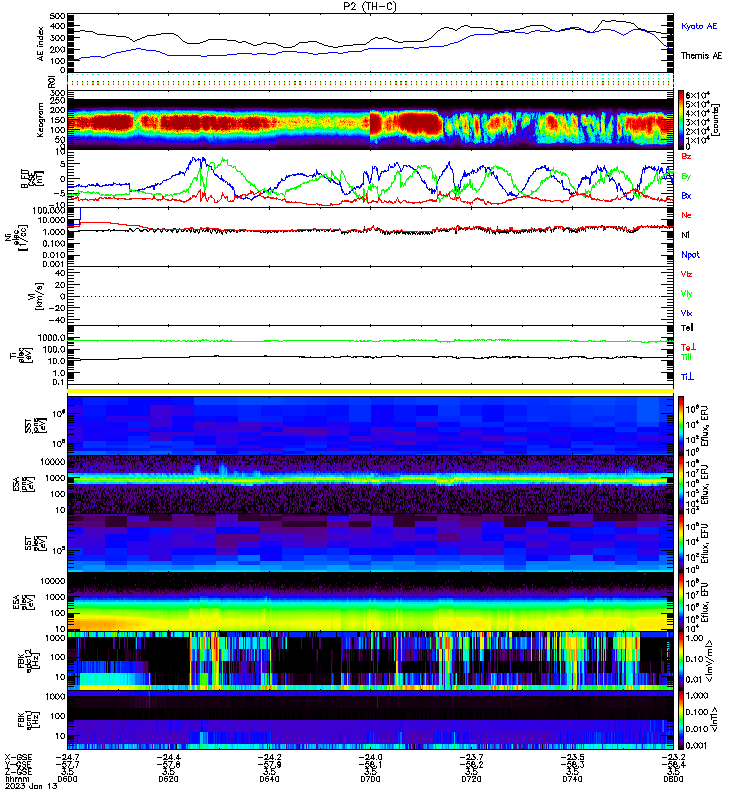Click inside the FBK scm1 spectrogram panel
Screen dimensions: 750x800
point(370,720)
